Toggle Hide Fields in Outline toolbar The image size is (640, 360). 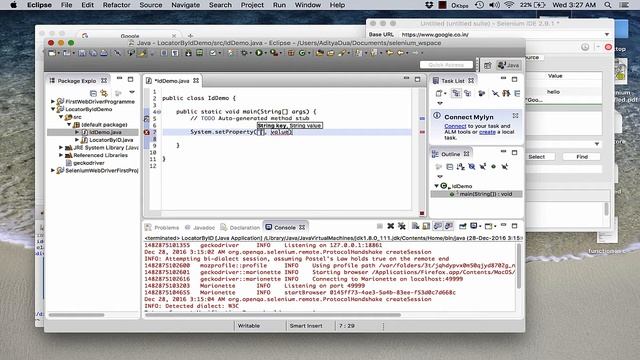(472, 167)
